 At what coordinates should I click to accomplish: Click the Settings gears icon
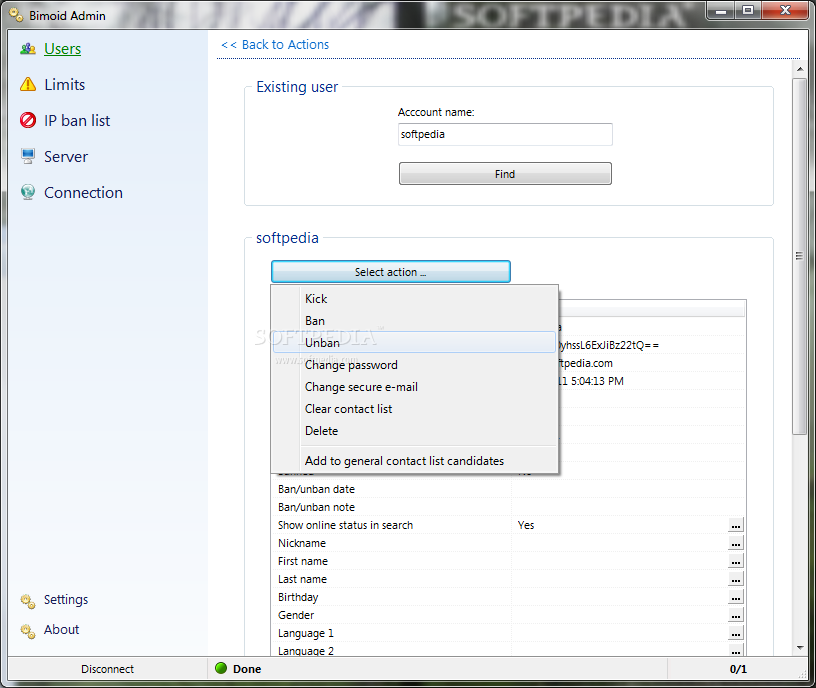coord(28,601)
